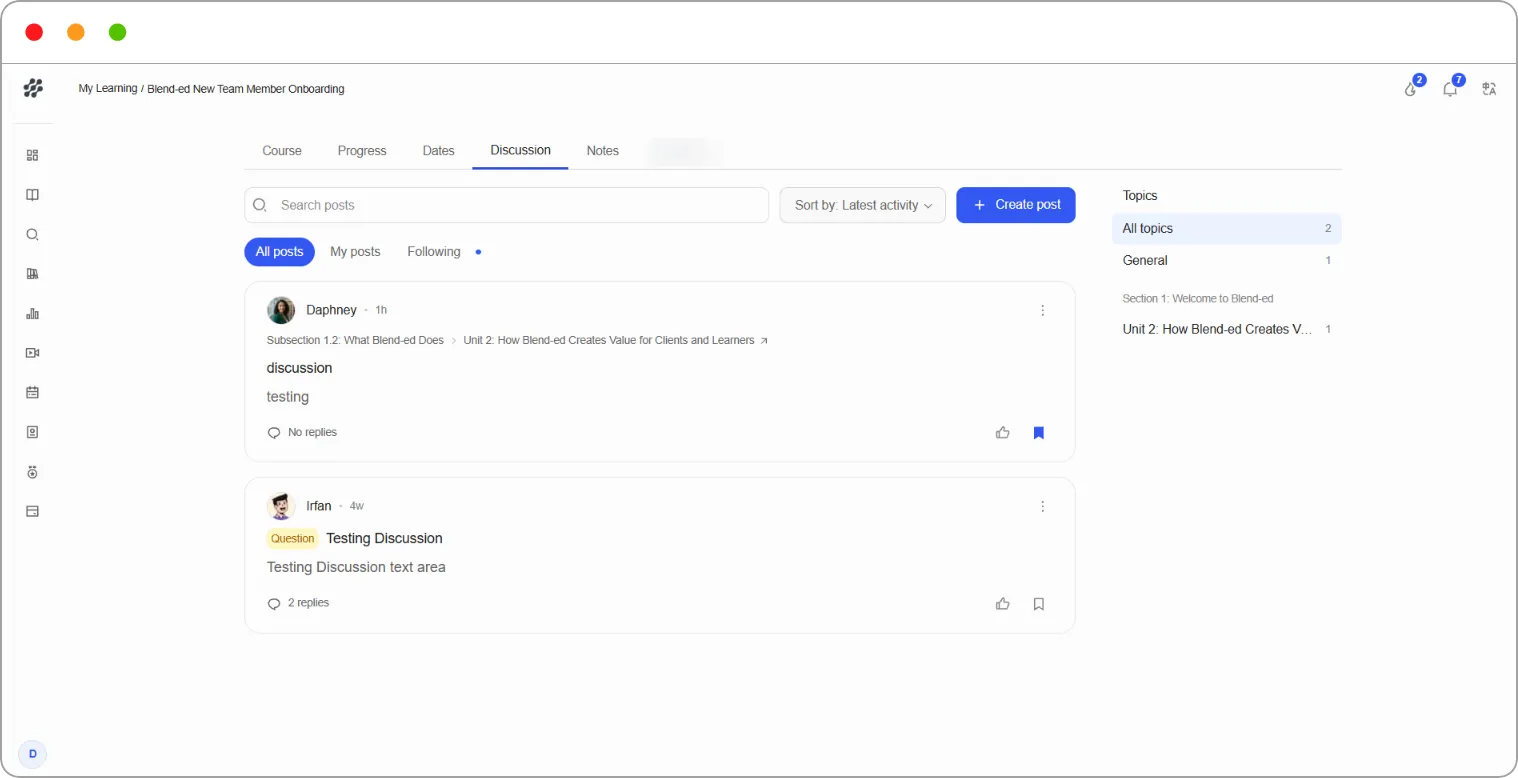Open the streak flame icon with badge 2
This screenshot has width=1518, height=778.
[1411, 89]
